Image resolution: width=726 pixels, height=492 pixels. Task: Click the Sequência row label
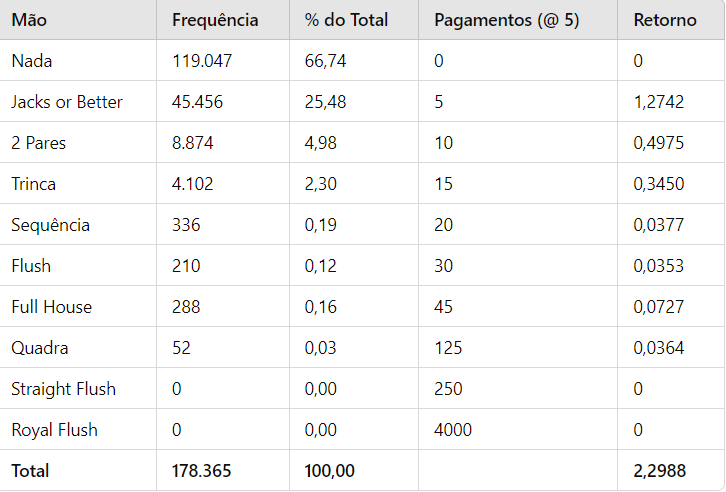50,225
